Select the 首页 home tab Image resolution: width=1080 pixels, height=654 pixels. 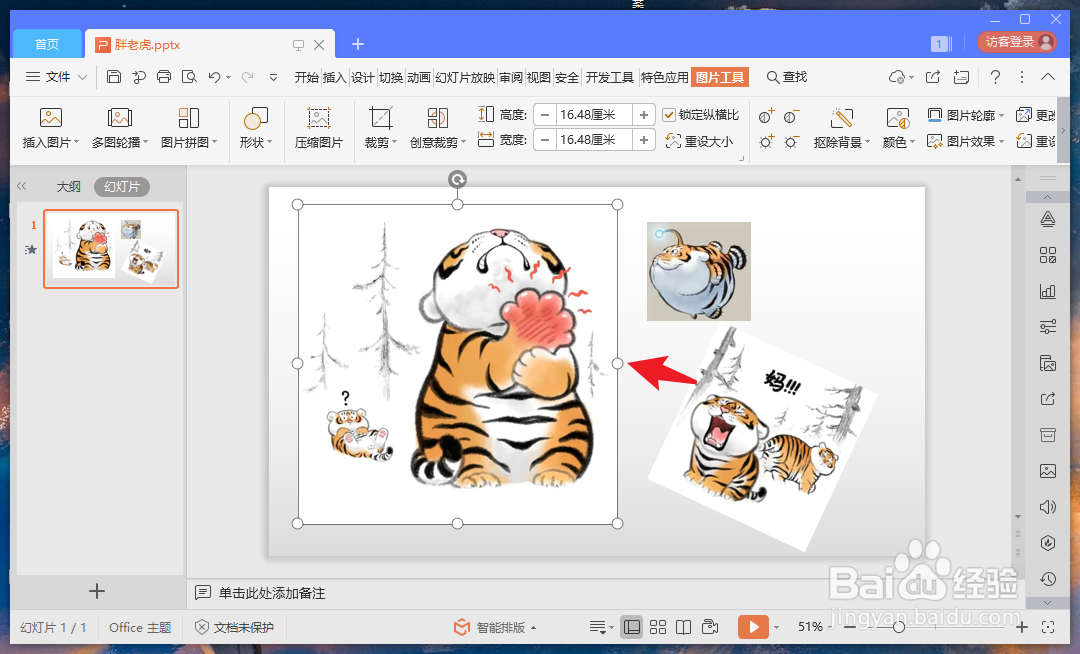pos(47,44)
